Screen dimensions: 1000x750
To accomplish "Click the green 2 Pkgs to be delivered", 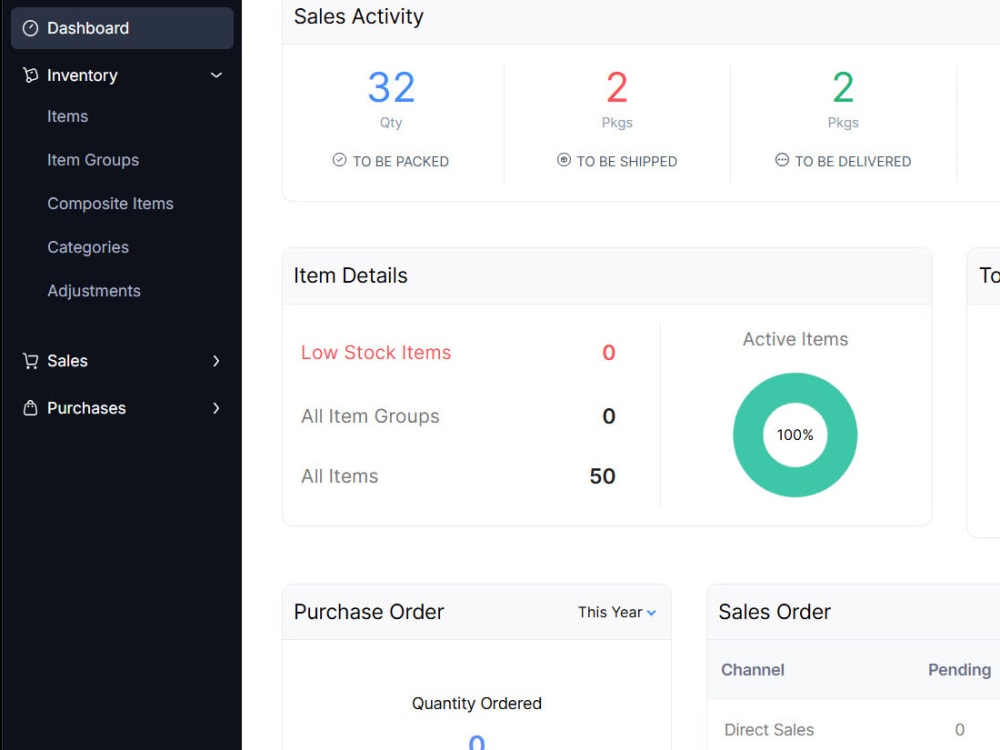I will point(843,87).
